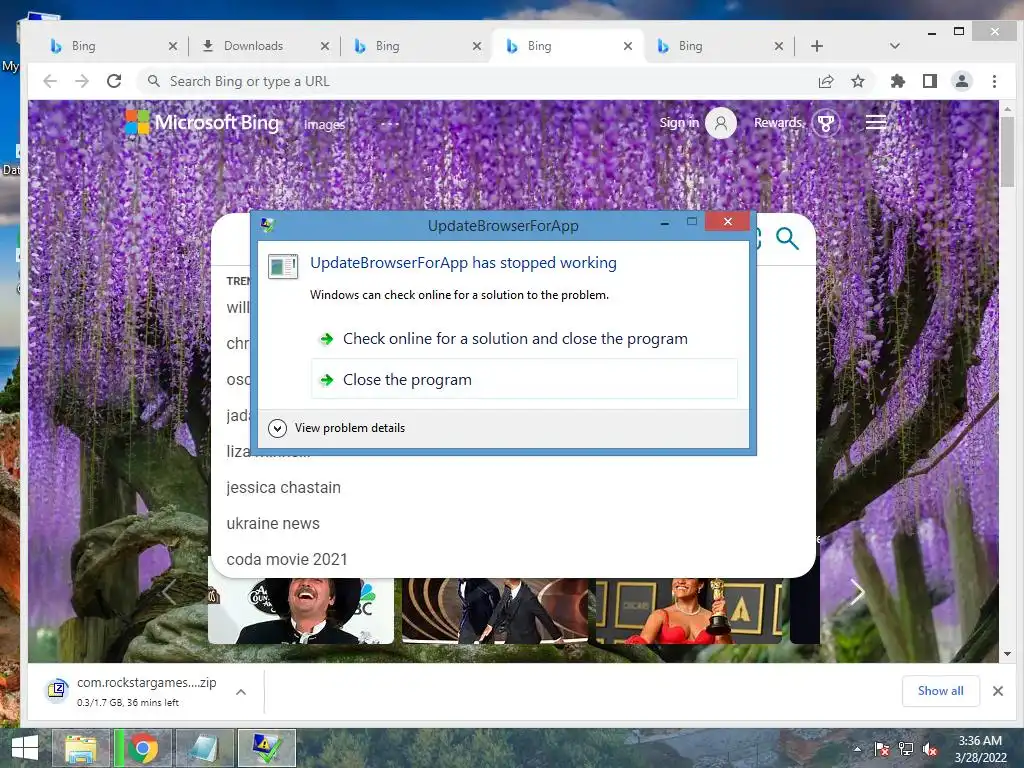Image resolution: width=1024 pixels, height=768 pixels.
Task: Click the muted volume tray icon
Action: tap(930, 749)
